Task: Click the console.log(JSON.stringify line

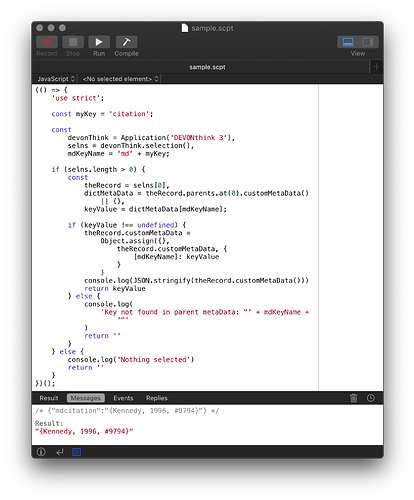Action: tap(196, 281)
